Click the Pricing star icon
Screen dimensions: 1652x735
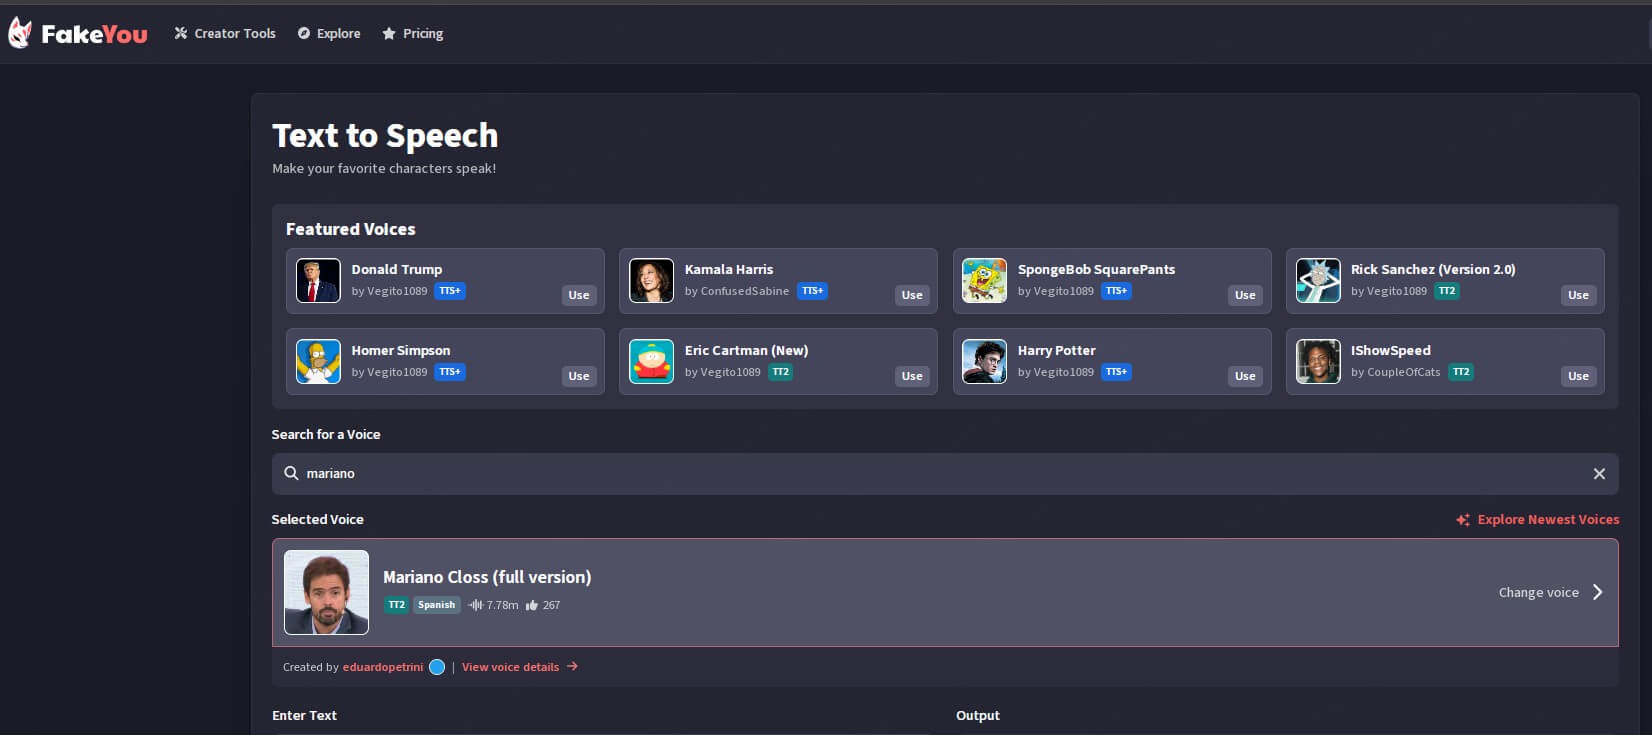coord(389,33)
